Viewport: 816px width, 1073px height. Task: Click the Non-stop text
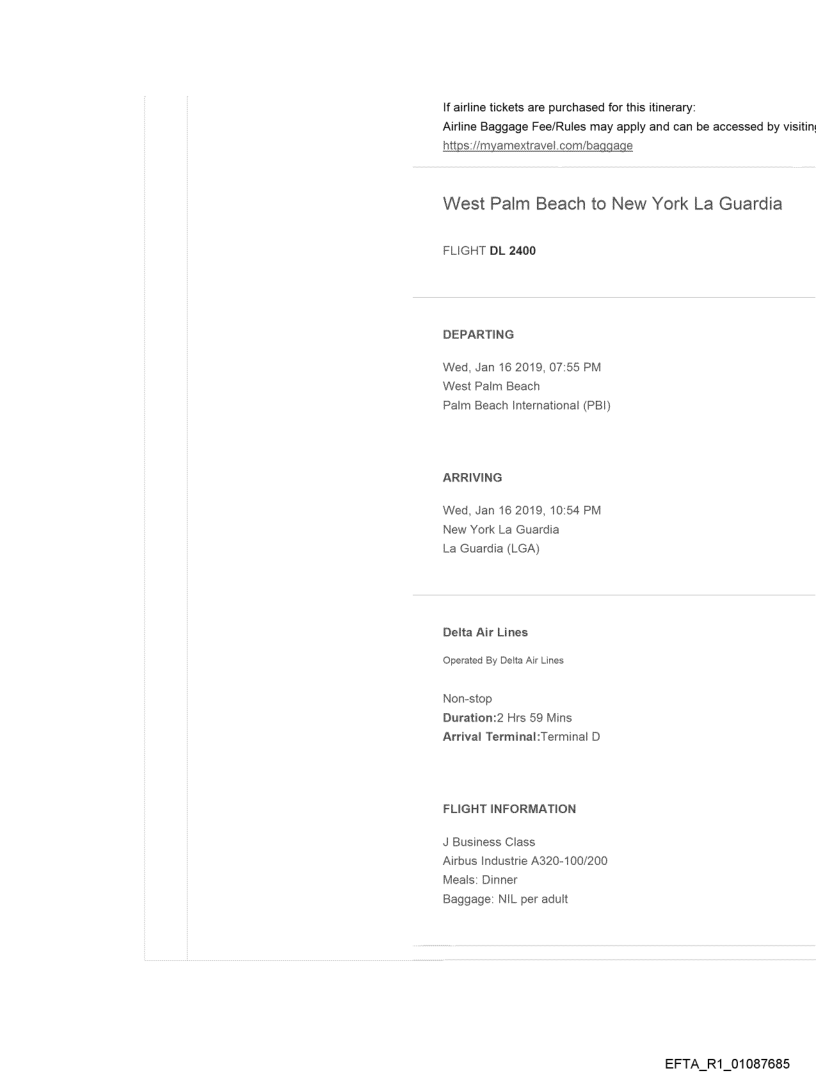467,699
